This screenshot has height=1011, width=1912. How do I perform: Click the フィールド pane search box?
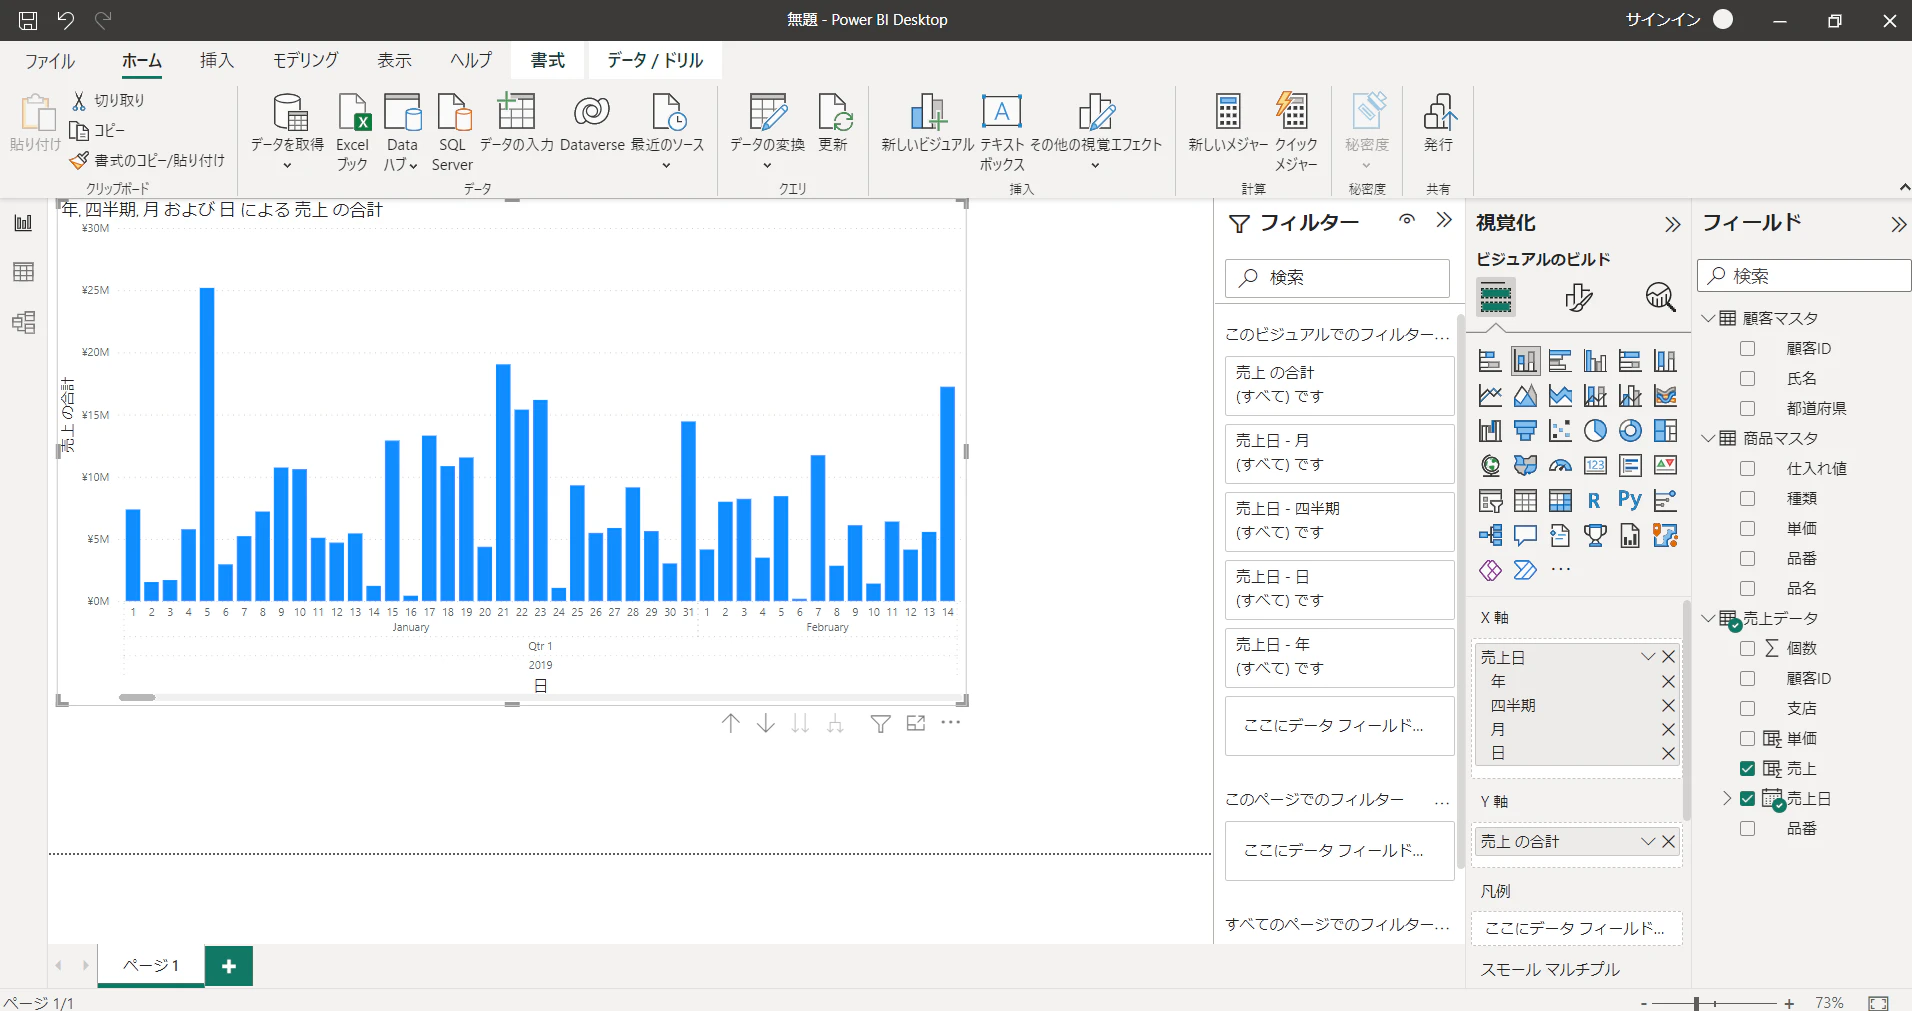(x=1804, y=276)
